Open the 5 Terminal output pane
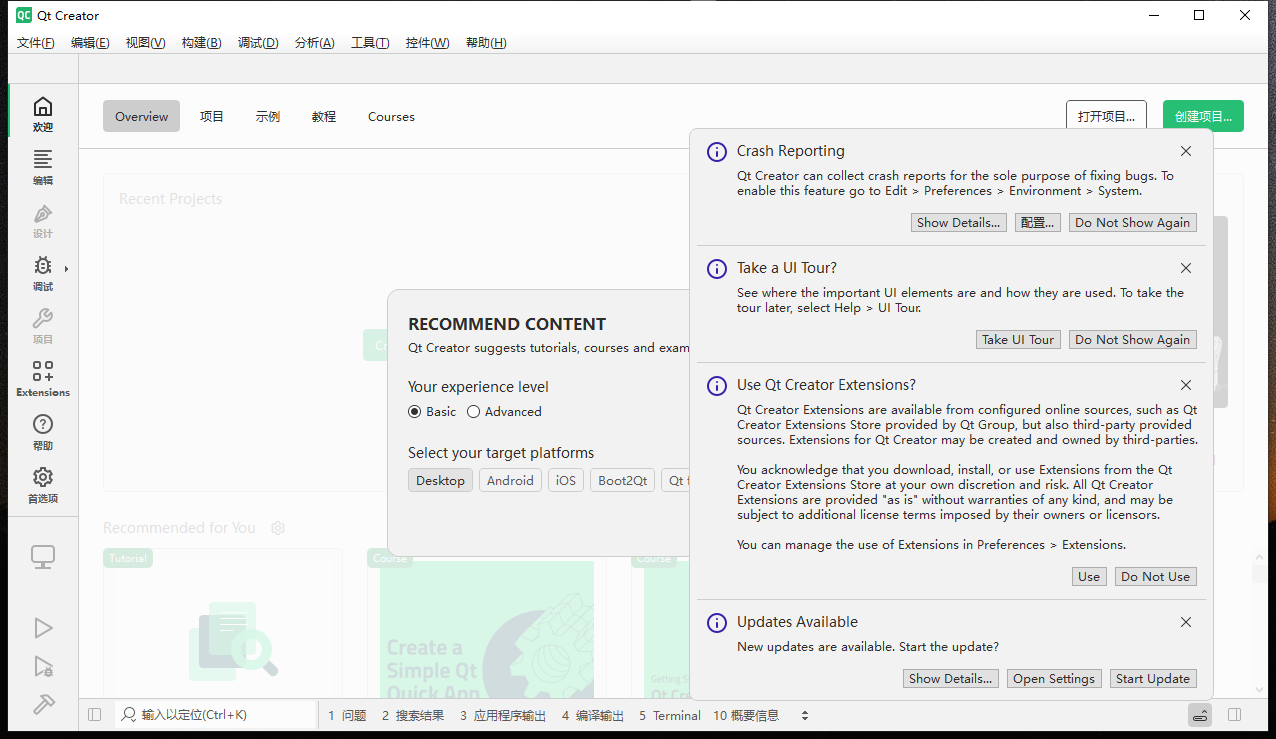This screenshot has height=739, width=1276. (670, 716)
